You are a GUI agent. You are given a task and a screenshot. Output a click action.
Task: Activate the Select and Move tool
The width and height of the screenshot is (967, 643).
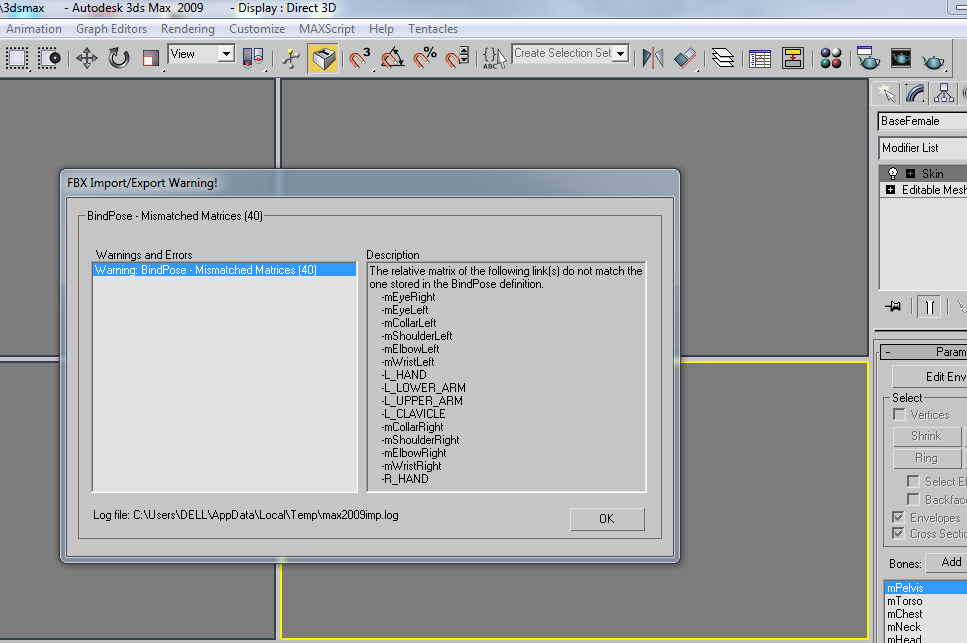pyautogui.click(x=87, y=59)
